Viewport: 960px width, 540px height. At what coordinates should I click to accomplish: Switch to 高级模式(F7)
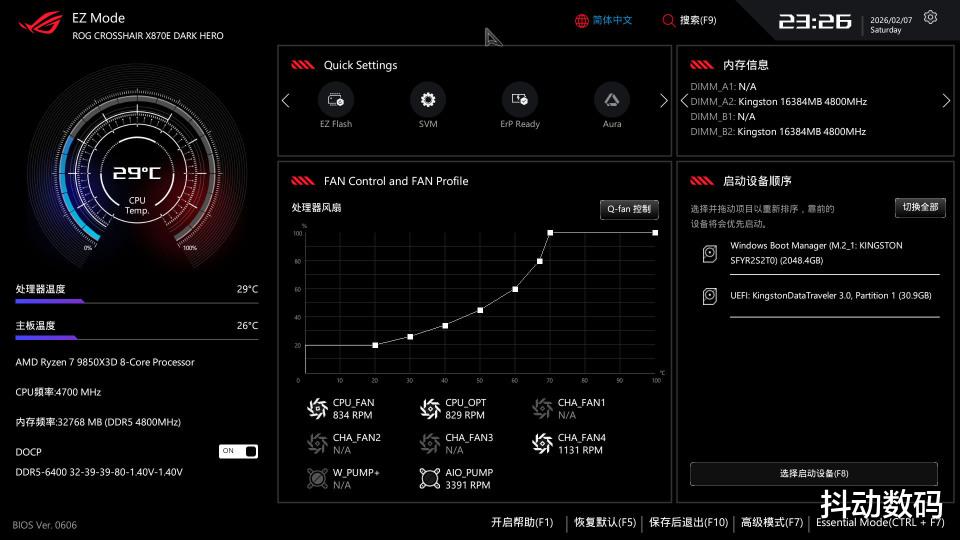pos(771,522)
